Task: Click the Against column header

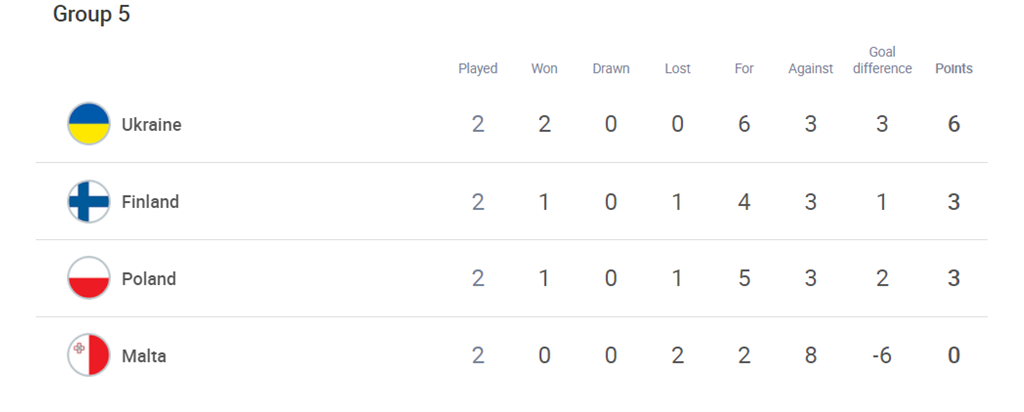Action: (810, 69)
